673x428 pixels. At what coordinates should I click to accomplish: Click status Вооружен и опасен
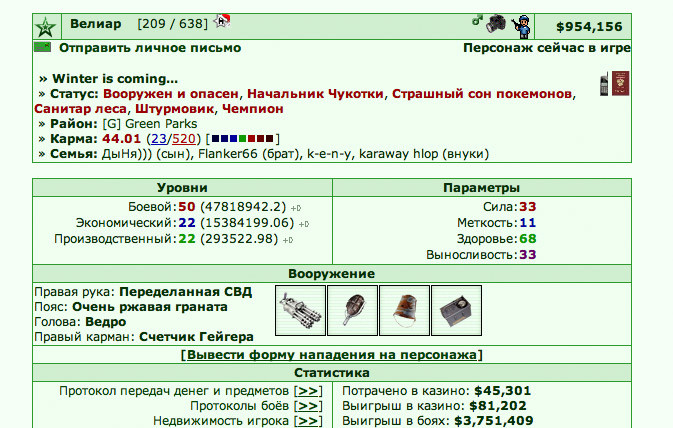pyautogui.click(x=171, y=94)
